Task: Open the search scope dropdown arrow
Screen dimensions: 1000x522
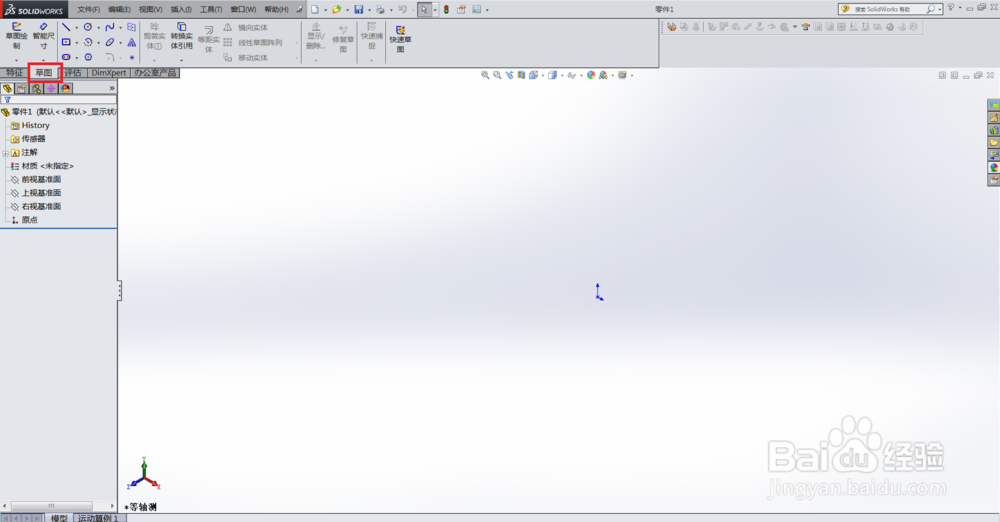Action: 939,10
